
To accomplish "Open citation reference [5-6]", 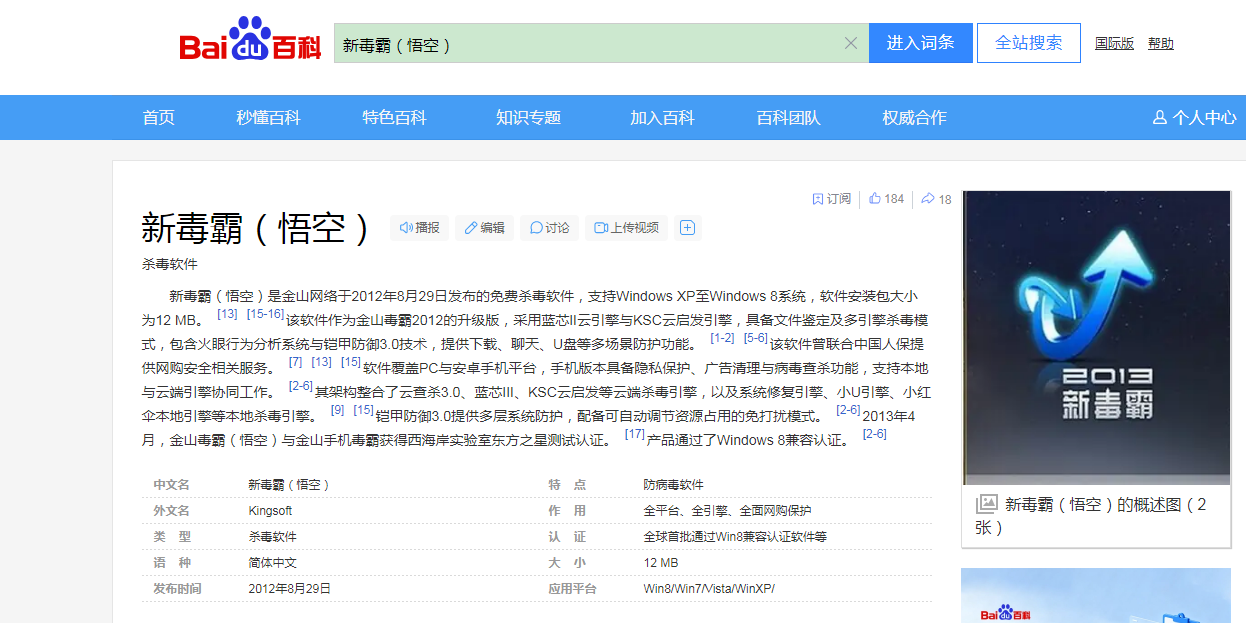I will coord(755,338).
